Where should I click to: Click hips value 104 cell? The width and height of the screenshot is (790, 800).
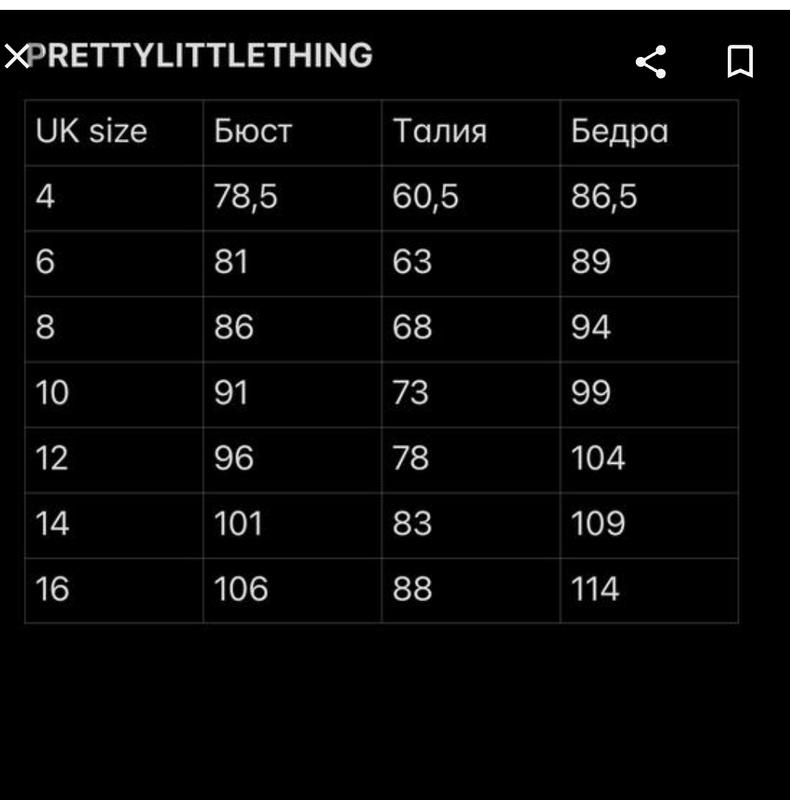pyautogui.click(x=649, y=460)
